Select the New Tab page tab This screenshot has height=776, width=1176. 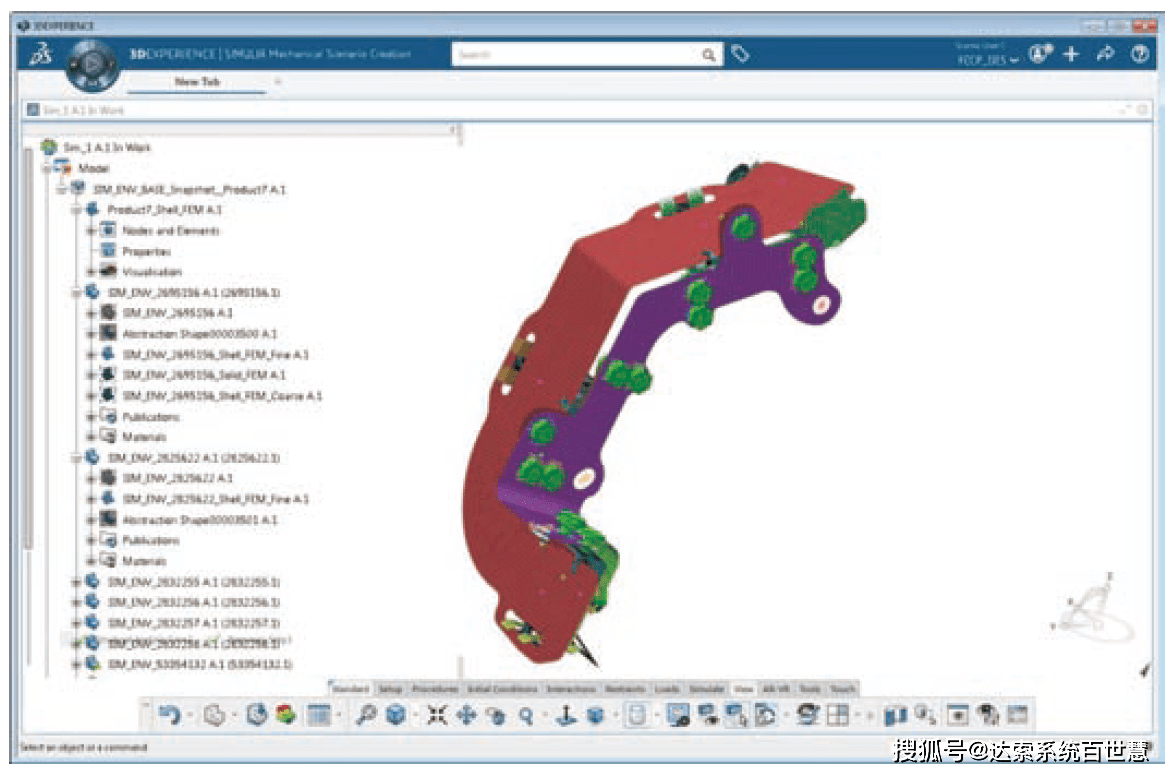pos(197,82)
